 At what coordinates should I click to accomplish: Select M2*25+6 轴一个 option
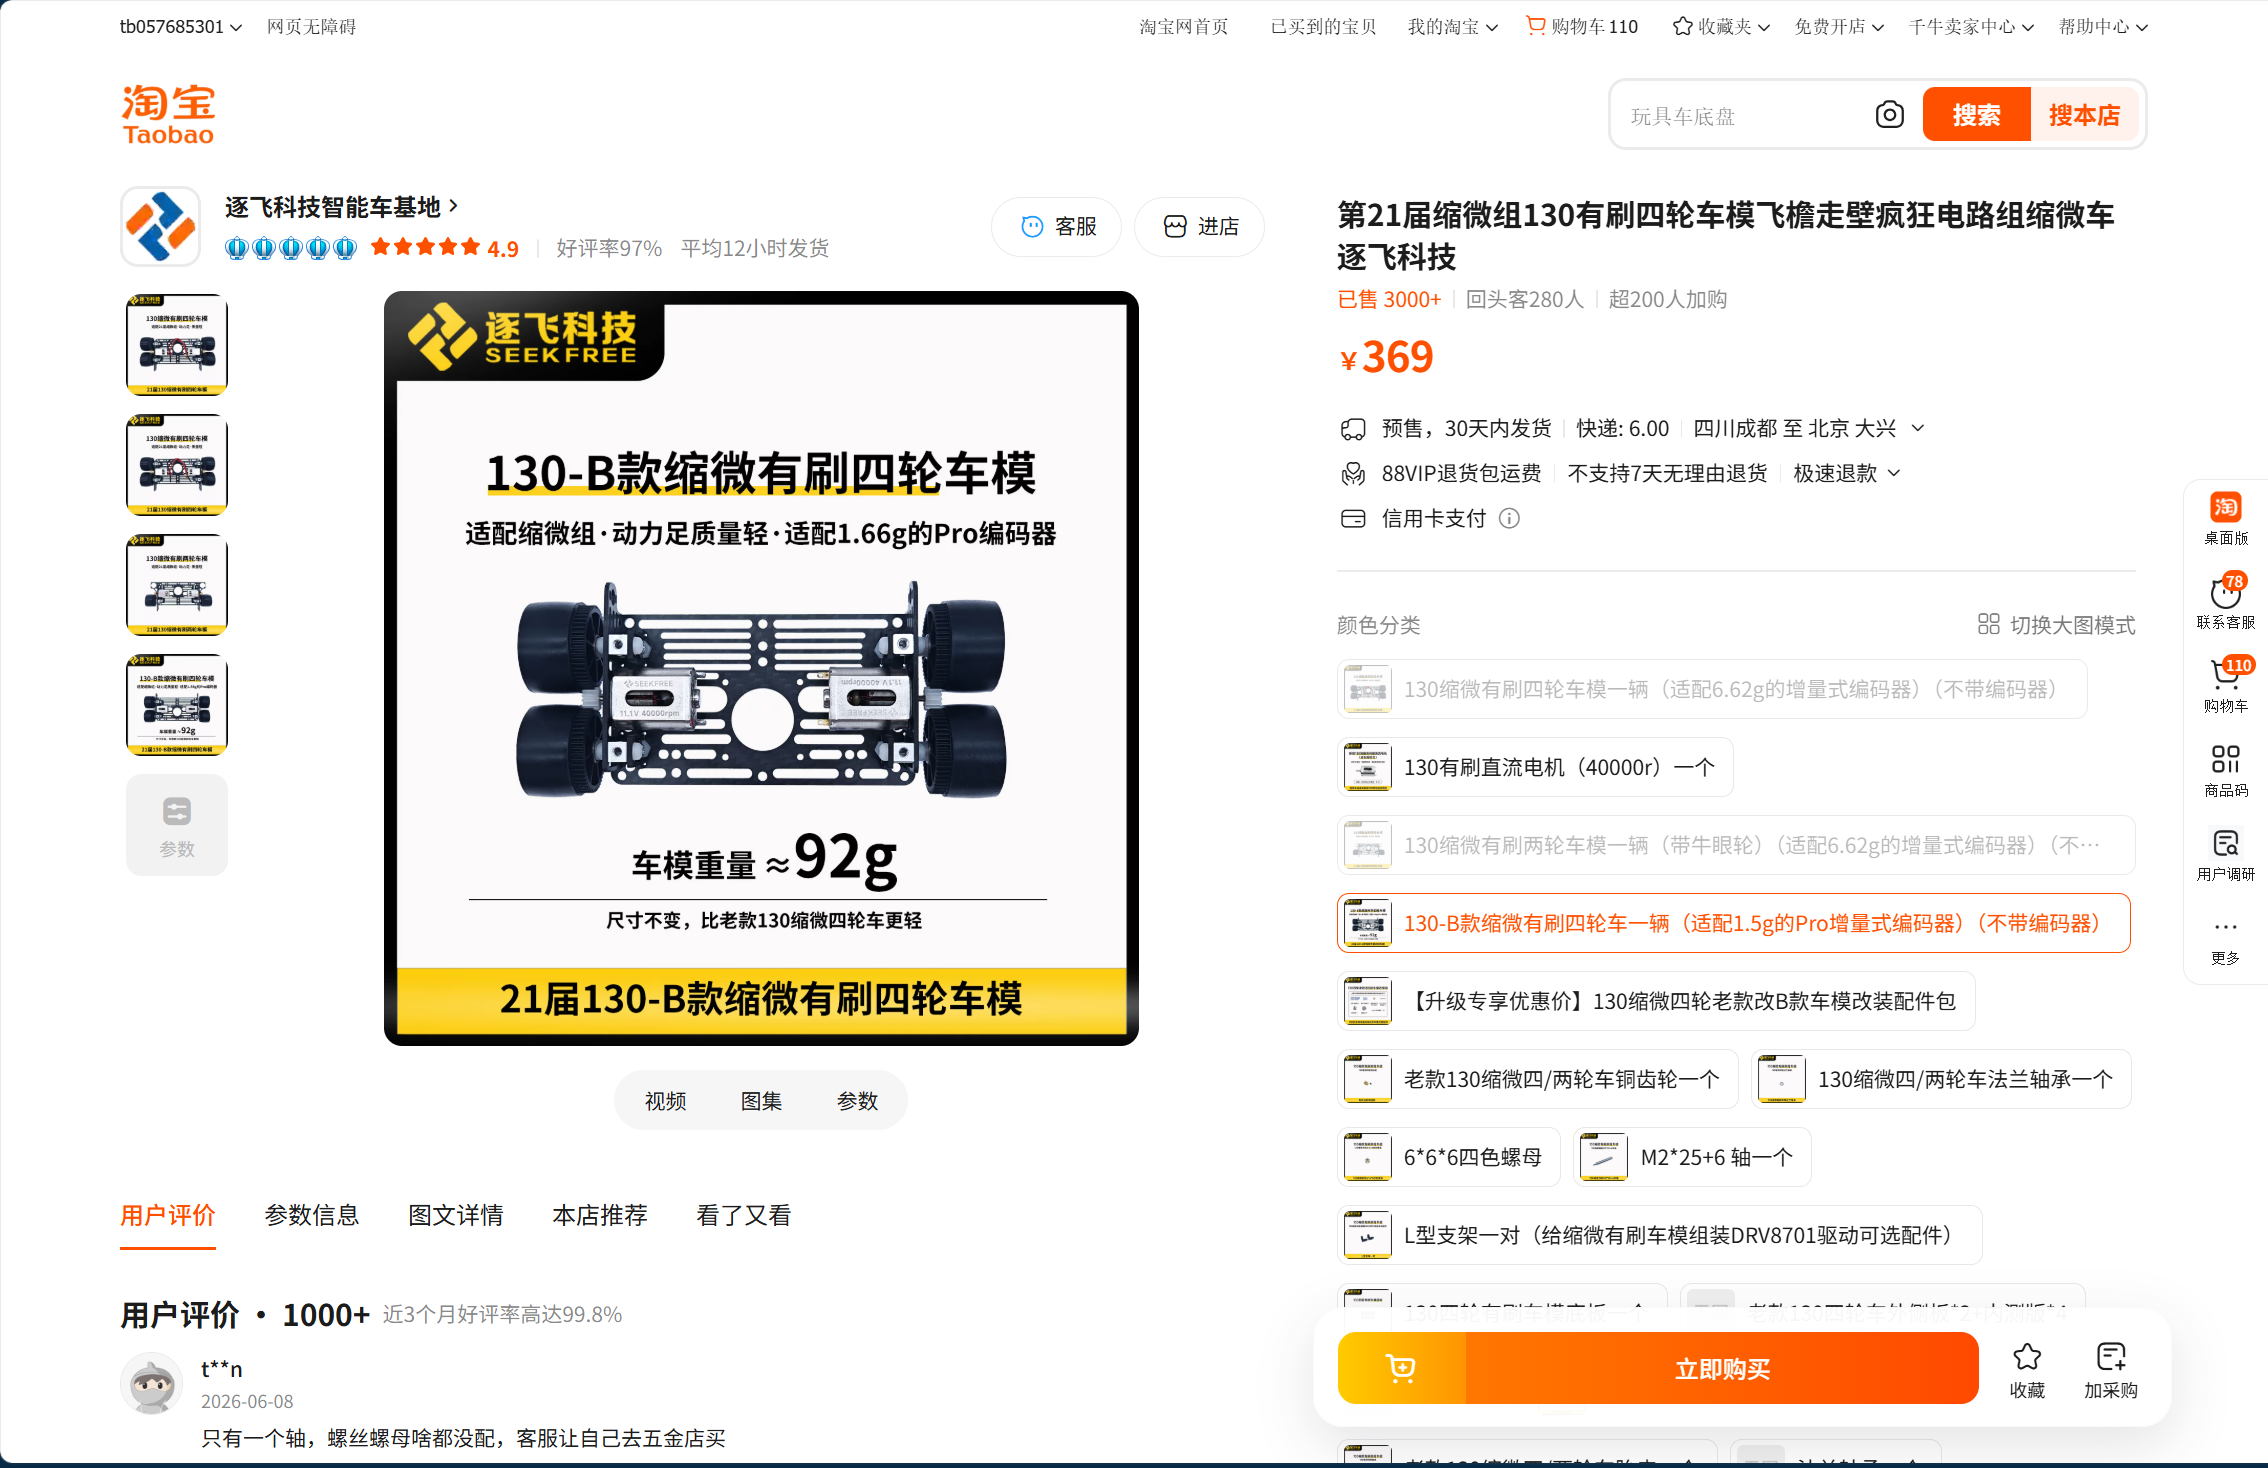[1693, 1157]
